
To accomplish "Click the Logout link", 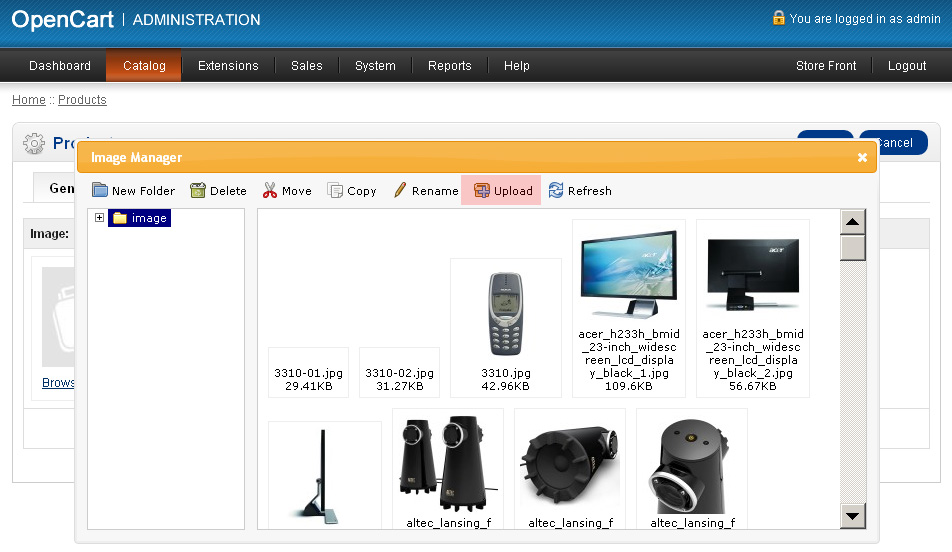I will [906, 66].
